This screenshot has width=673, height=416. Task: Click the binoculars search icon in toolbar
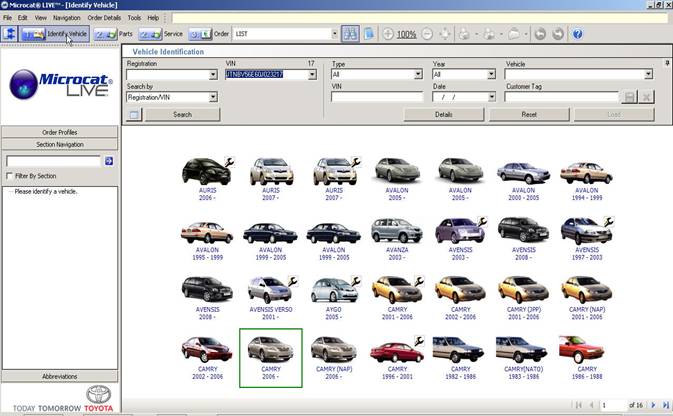350,33
